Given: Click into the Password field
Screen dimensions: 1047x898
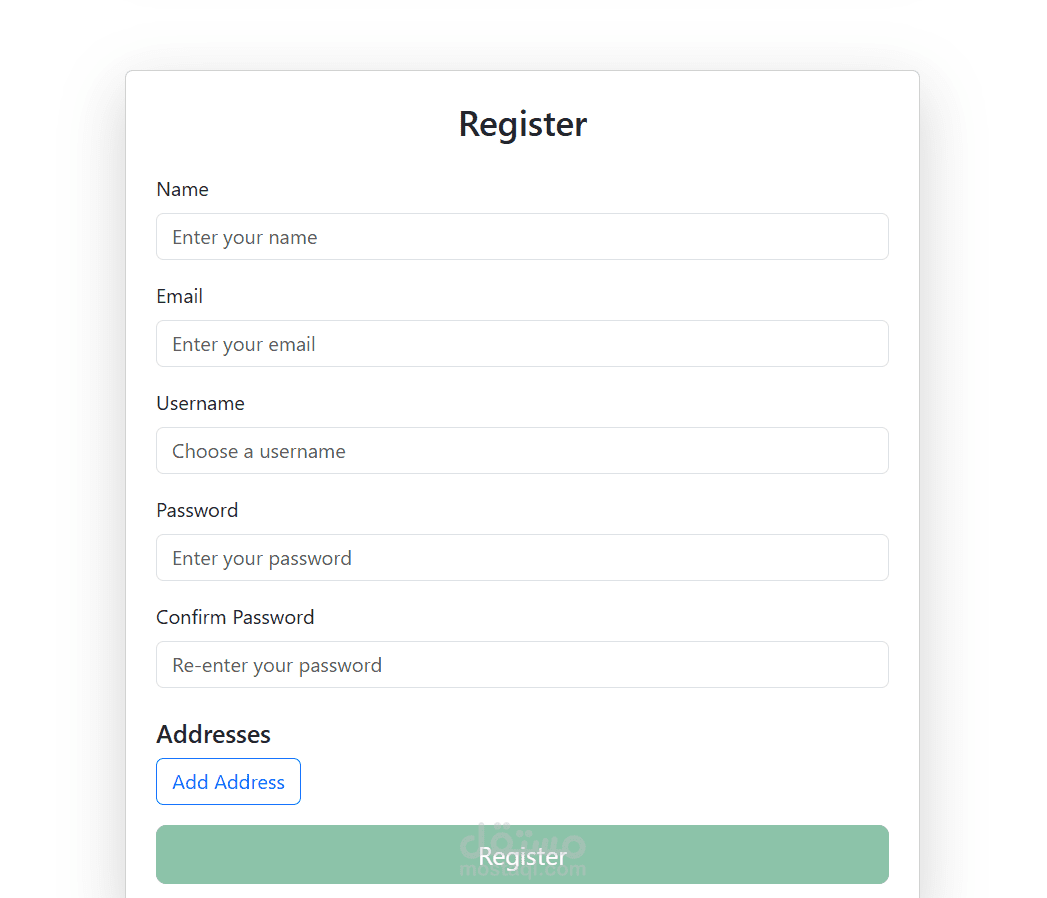Looking at the screenshot, I should [522, 558].
